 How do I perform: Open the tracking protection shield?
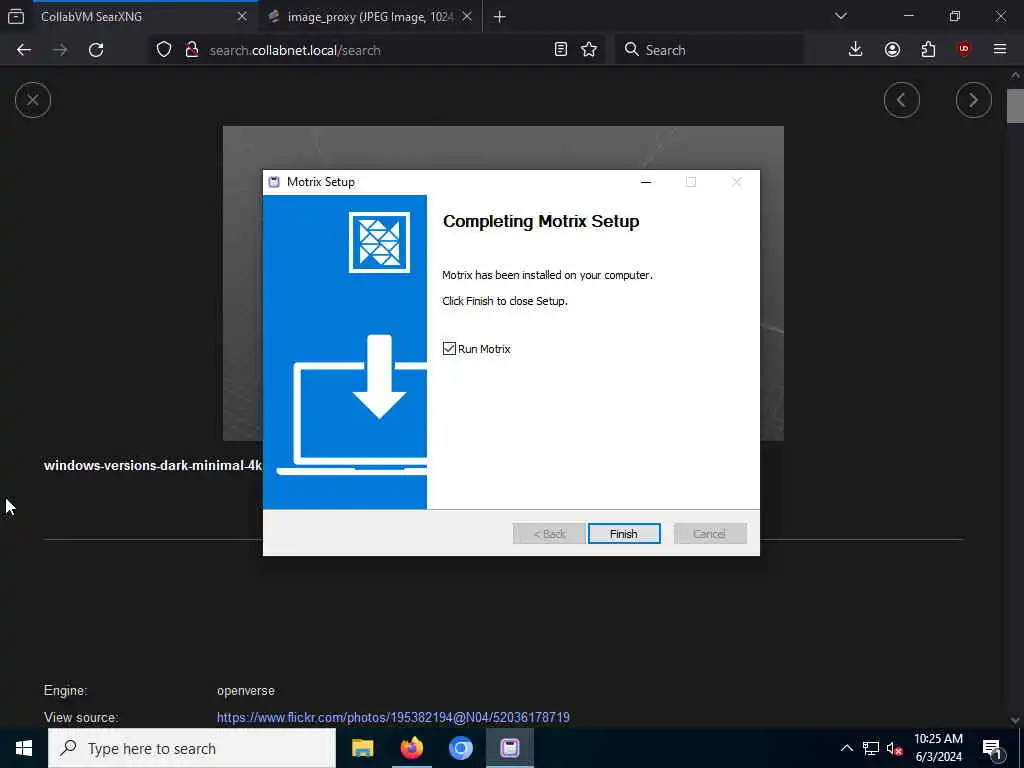coord(164,50)
